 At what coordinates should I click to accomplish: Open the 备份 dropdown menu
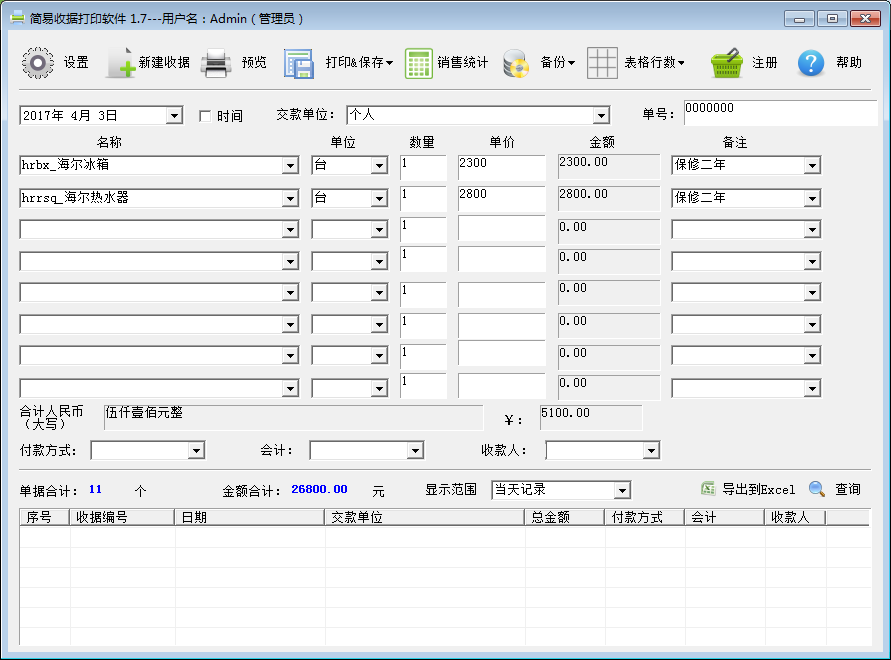pyautogui.click(x=557, y=63)
